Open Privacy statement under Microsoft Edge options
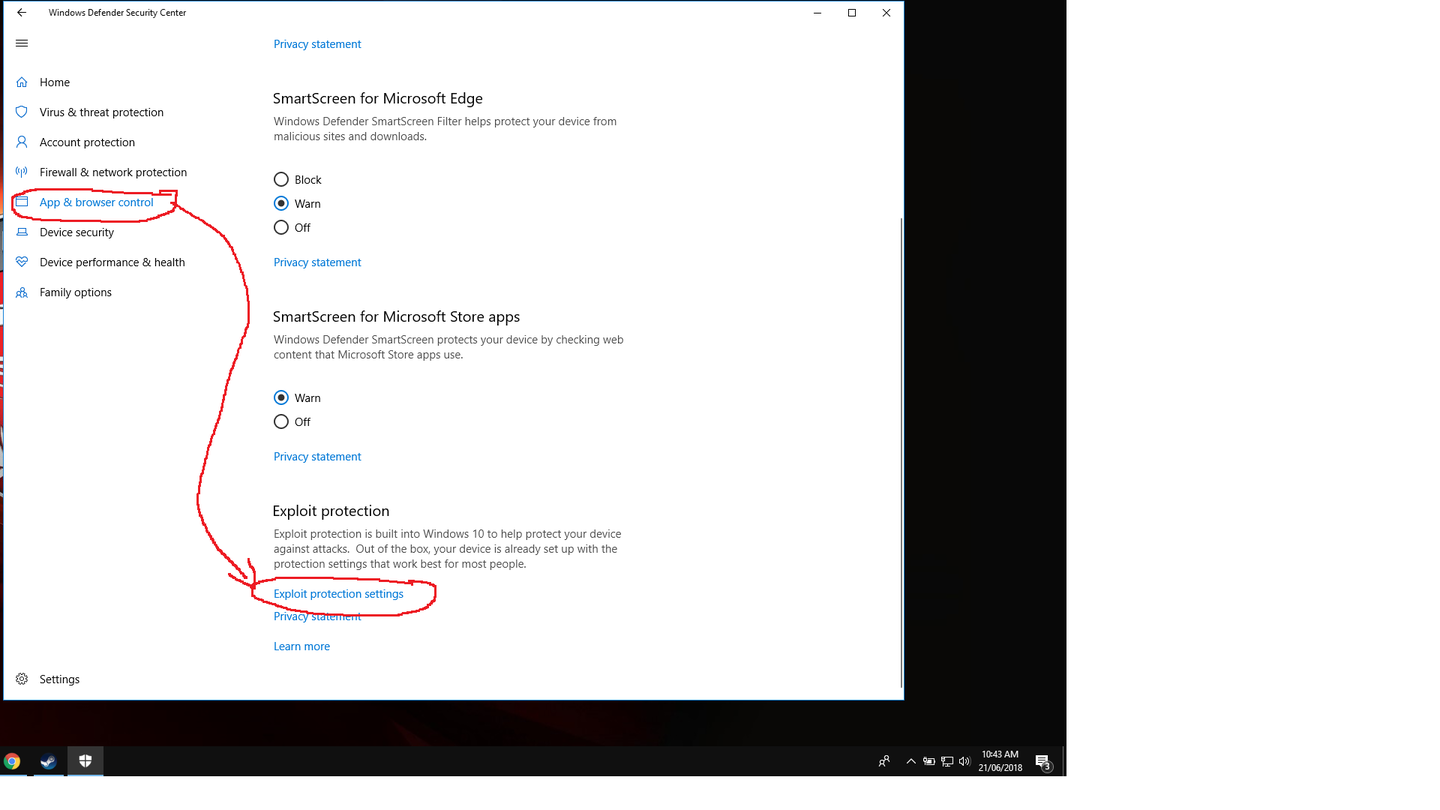Viewport: 1440px width, 810px height. click(x=317, y=262)
